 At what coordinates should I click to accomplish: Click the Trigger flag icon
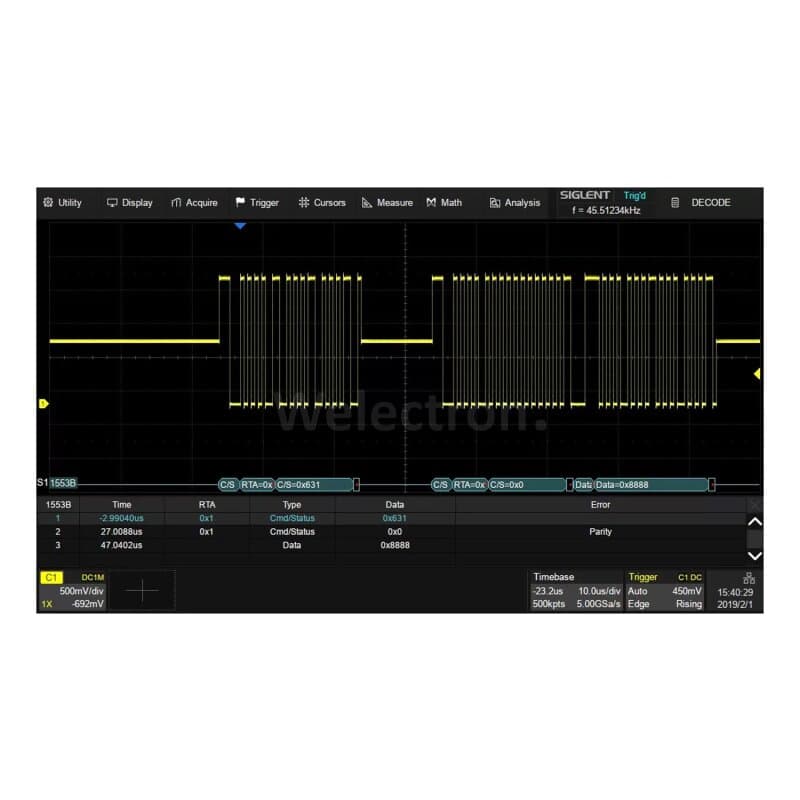(x=240, y=203)
